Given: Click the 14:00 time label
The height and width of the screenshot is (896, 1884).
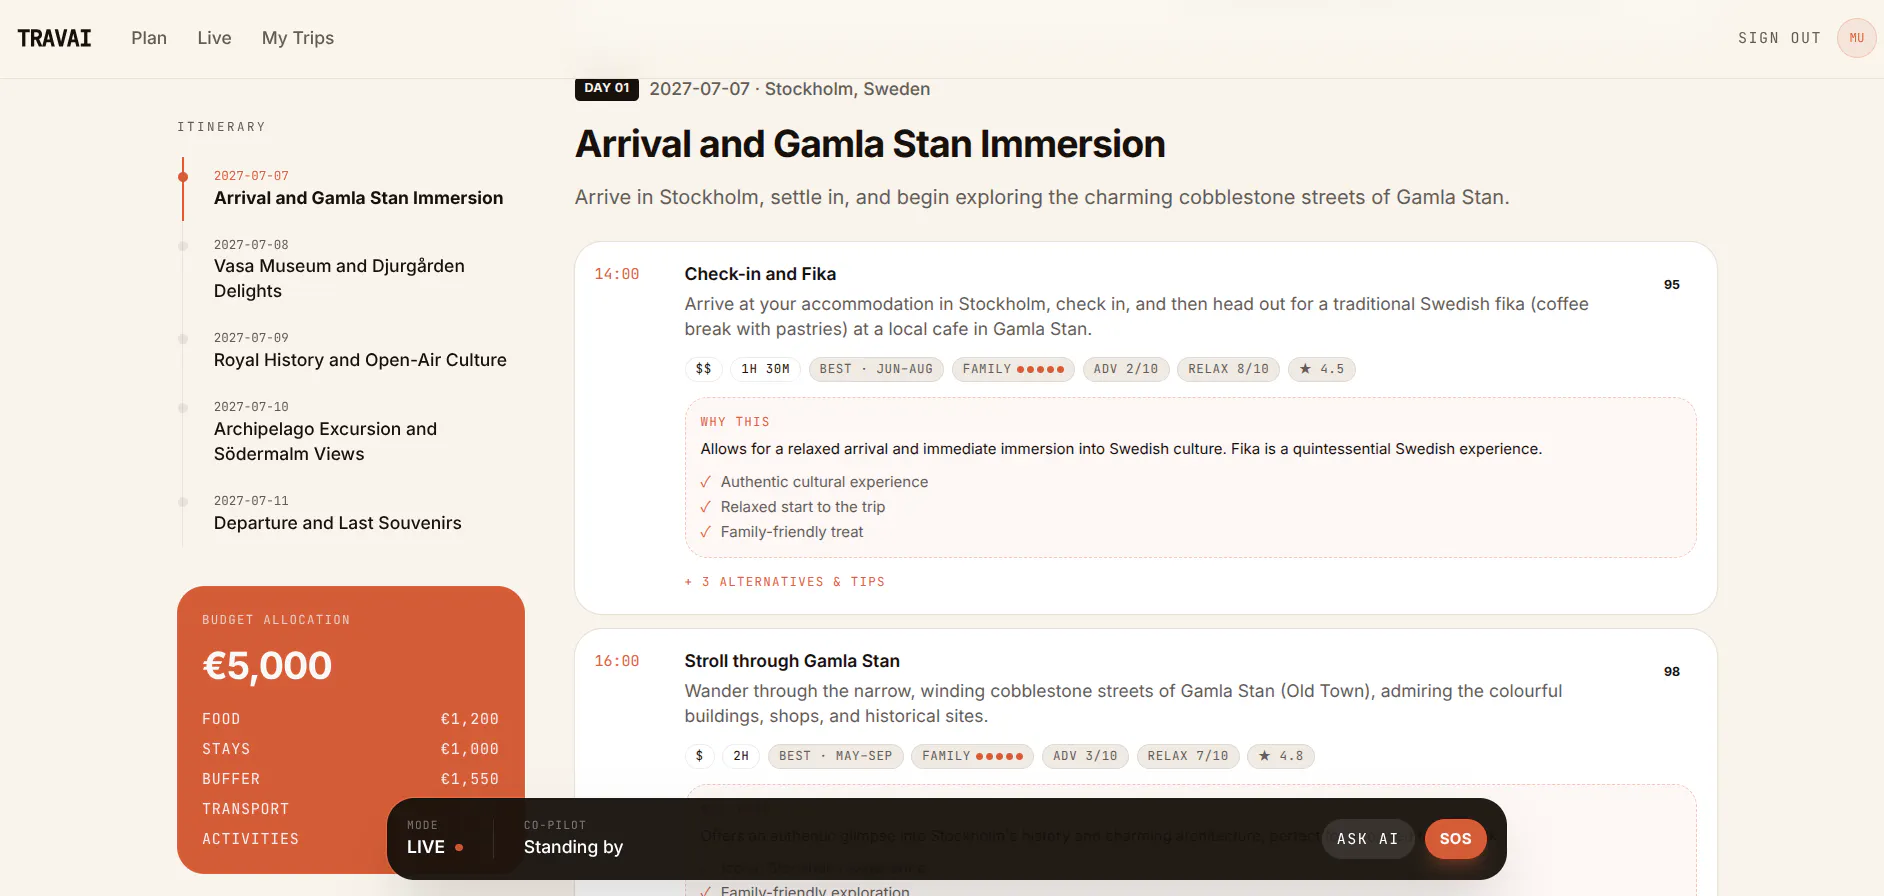Looking at the screenshot, I should coord(616,274).
